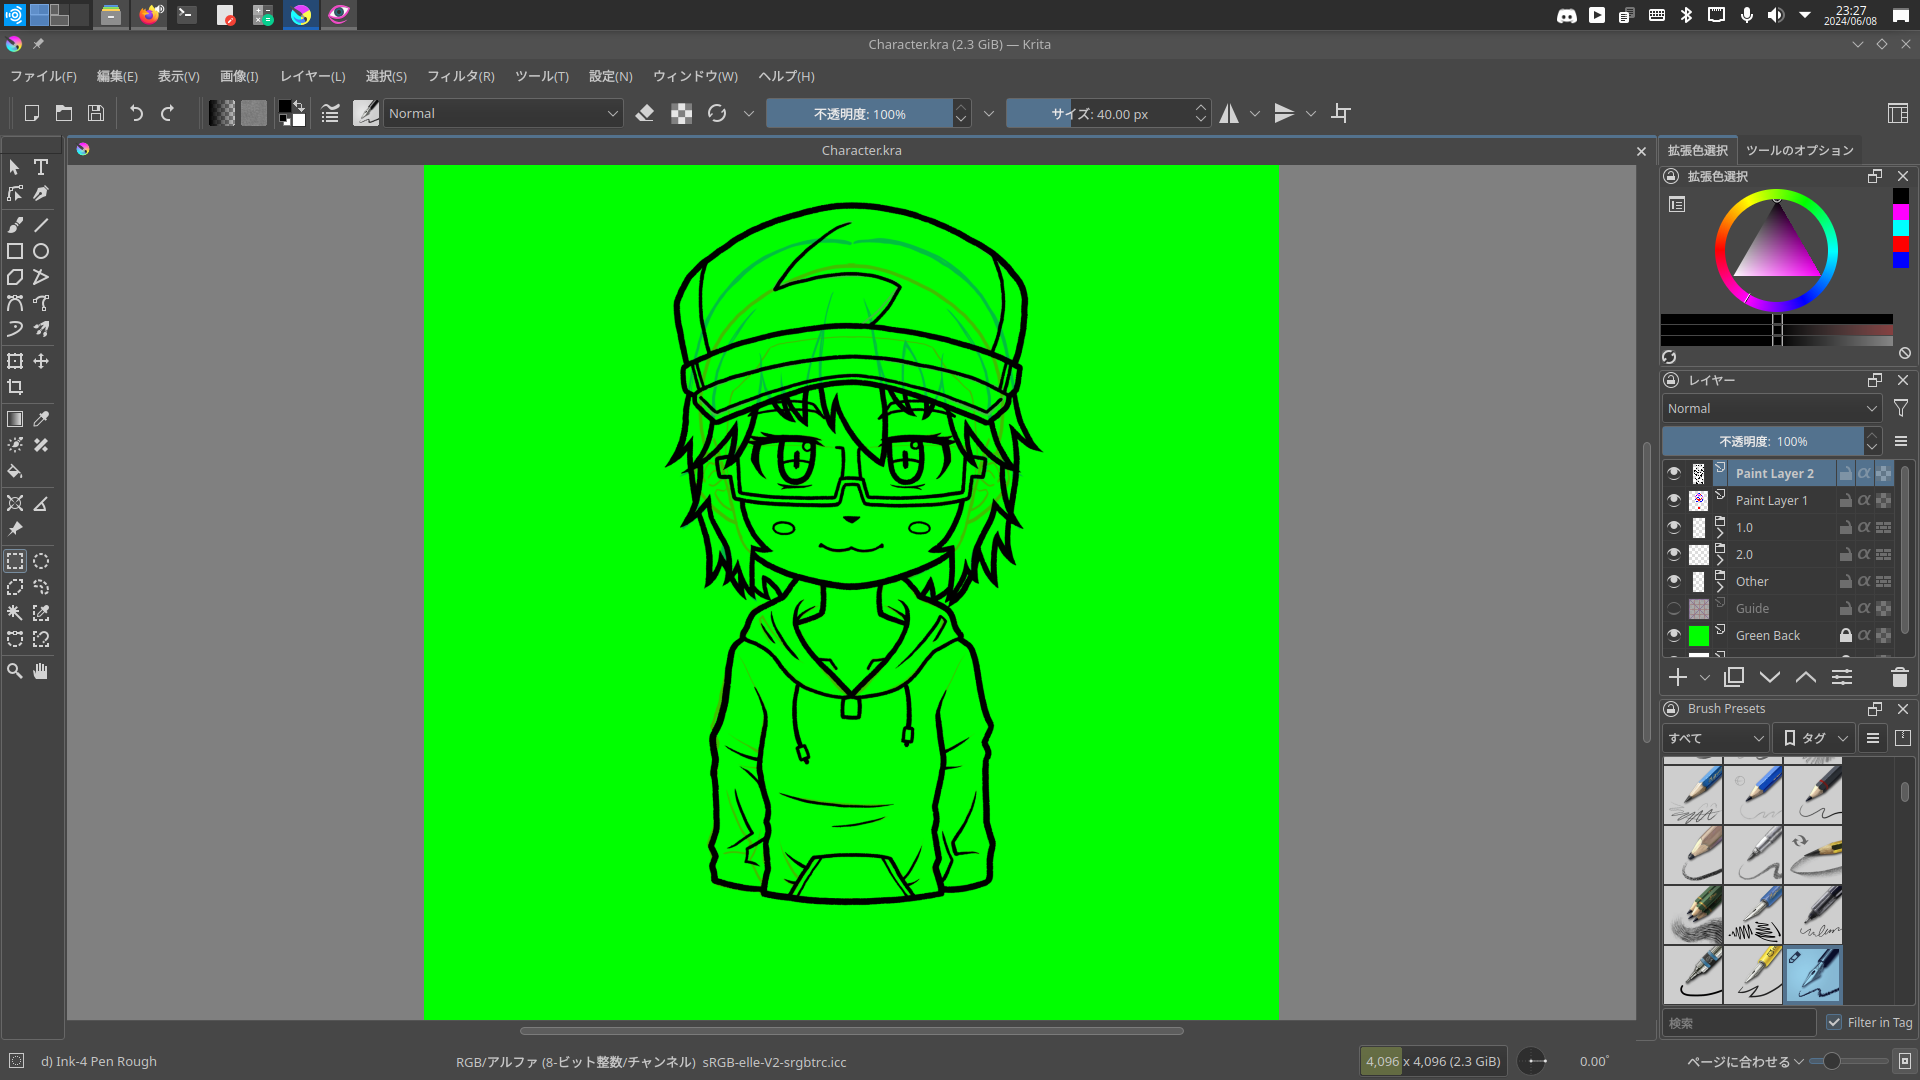Screen dimensions: 1920x1080
Task: Toggle vertical mirror tool
Action: tap(1284, 113)
